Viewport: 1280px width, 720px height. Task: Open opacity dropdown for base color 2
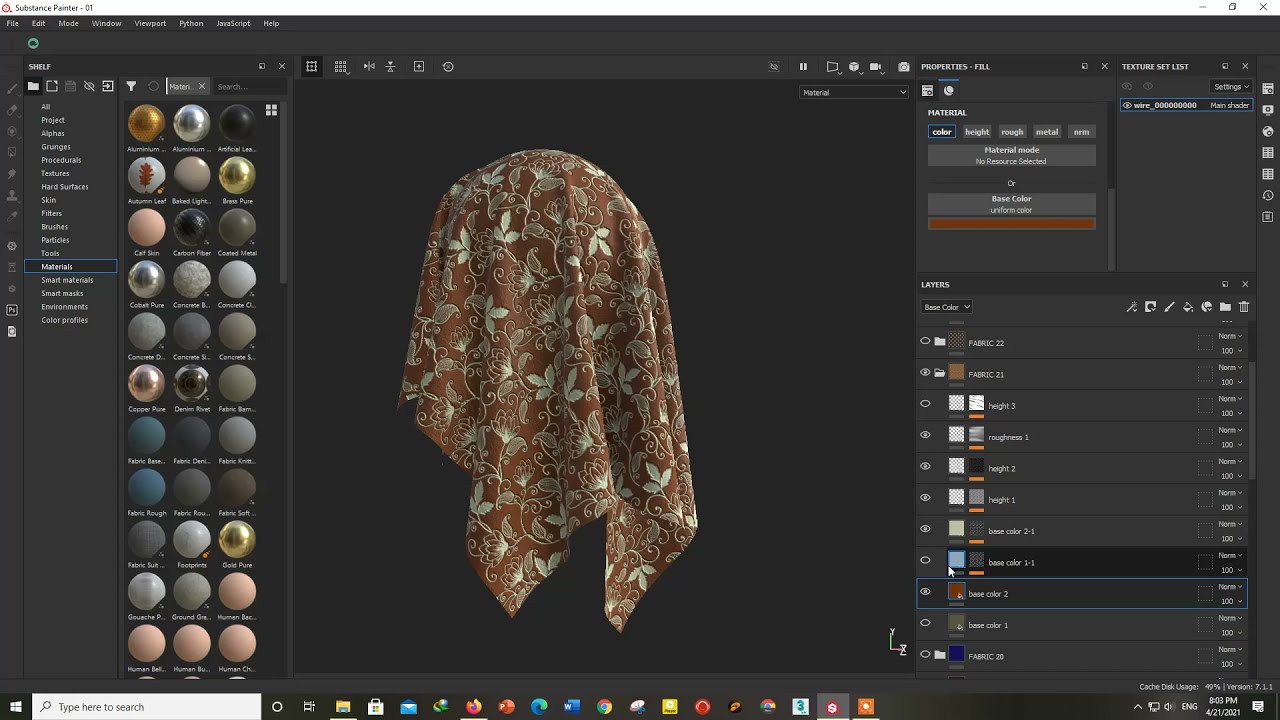1231,601
